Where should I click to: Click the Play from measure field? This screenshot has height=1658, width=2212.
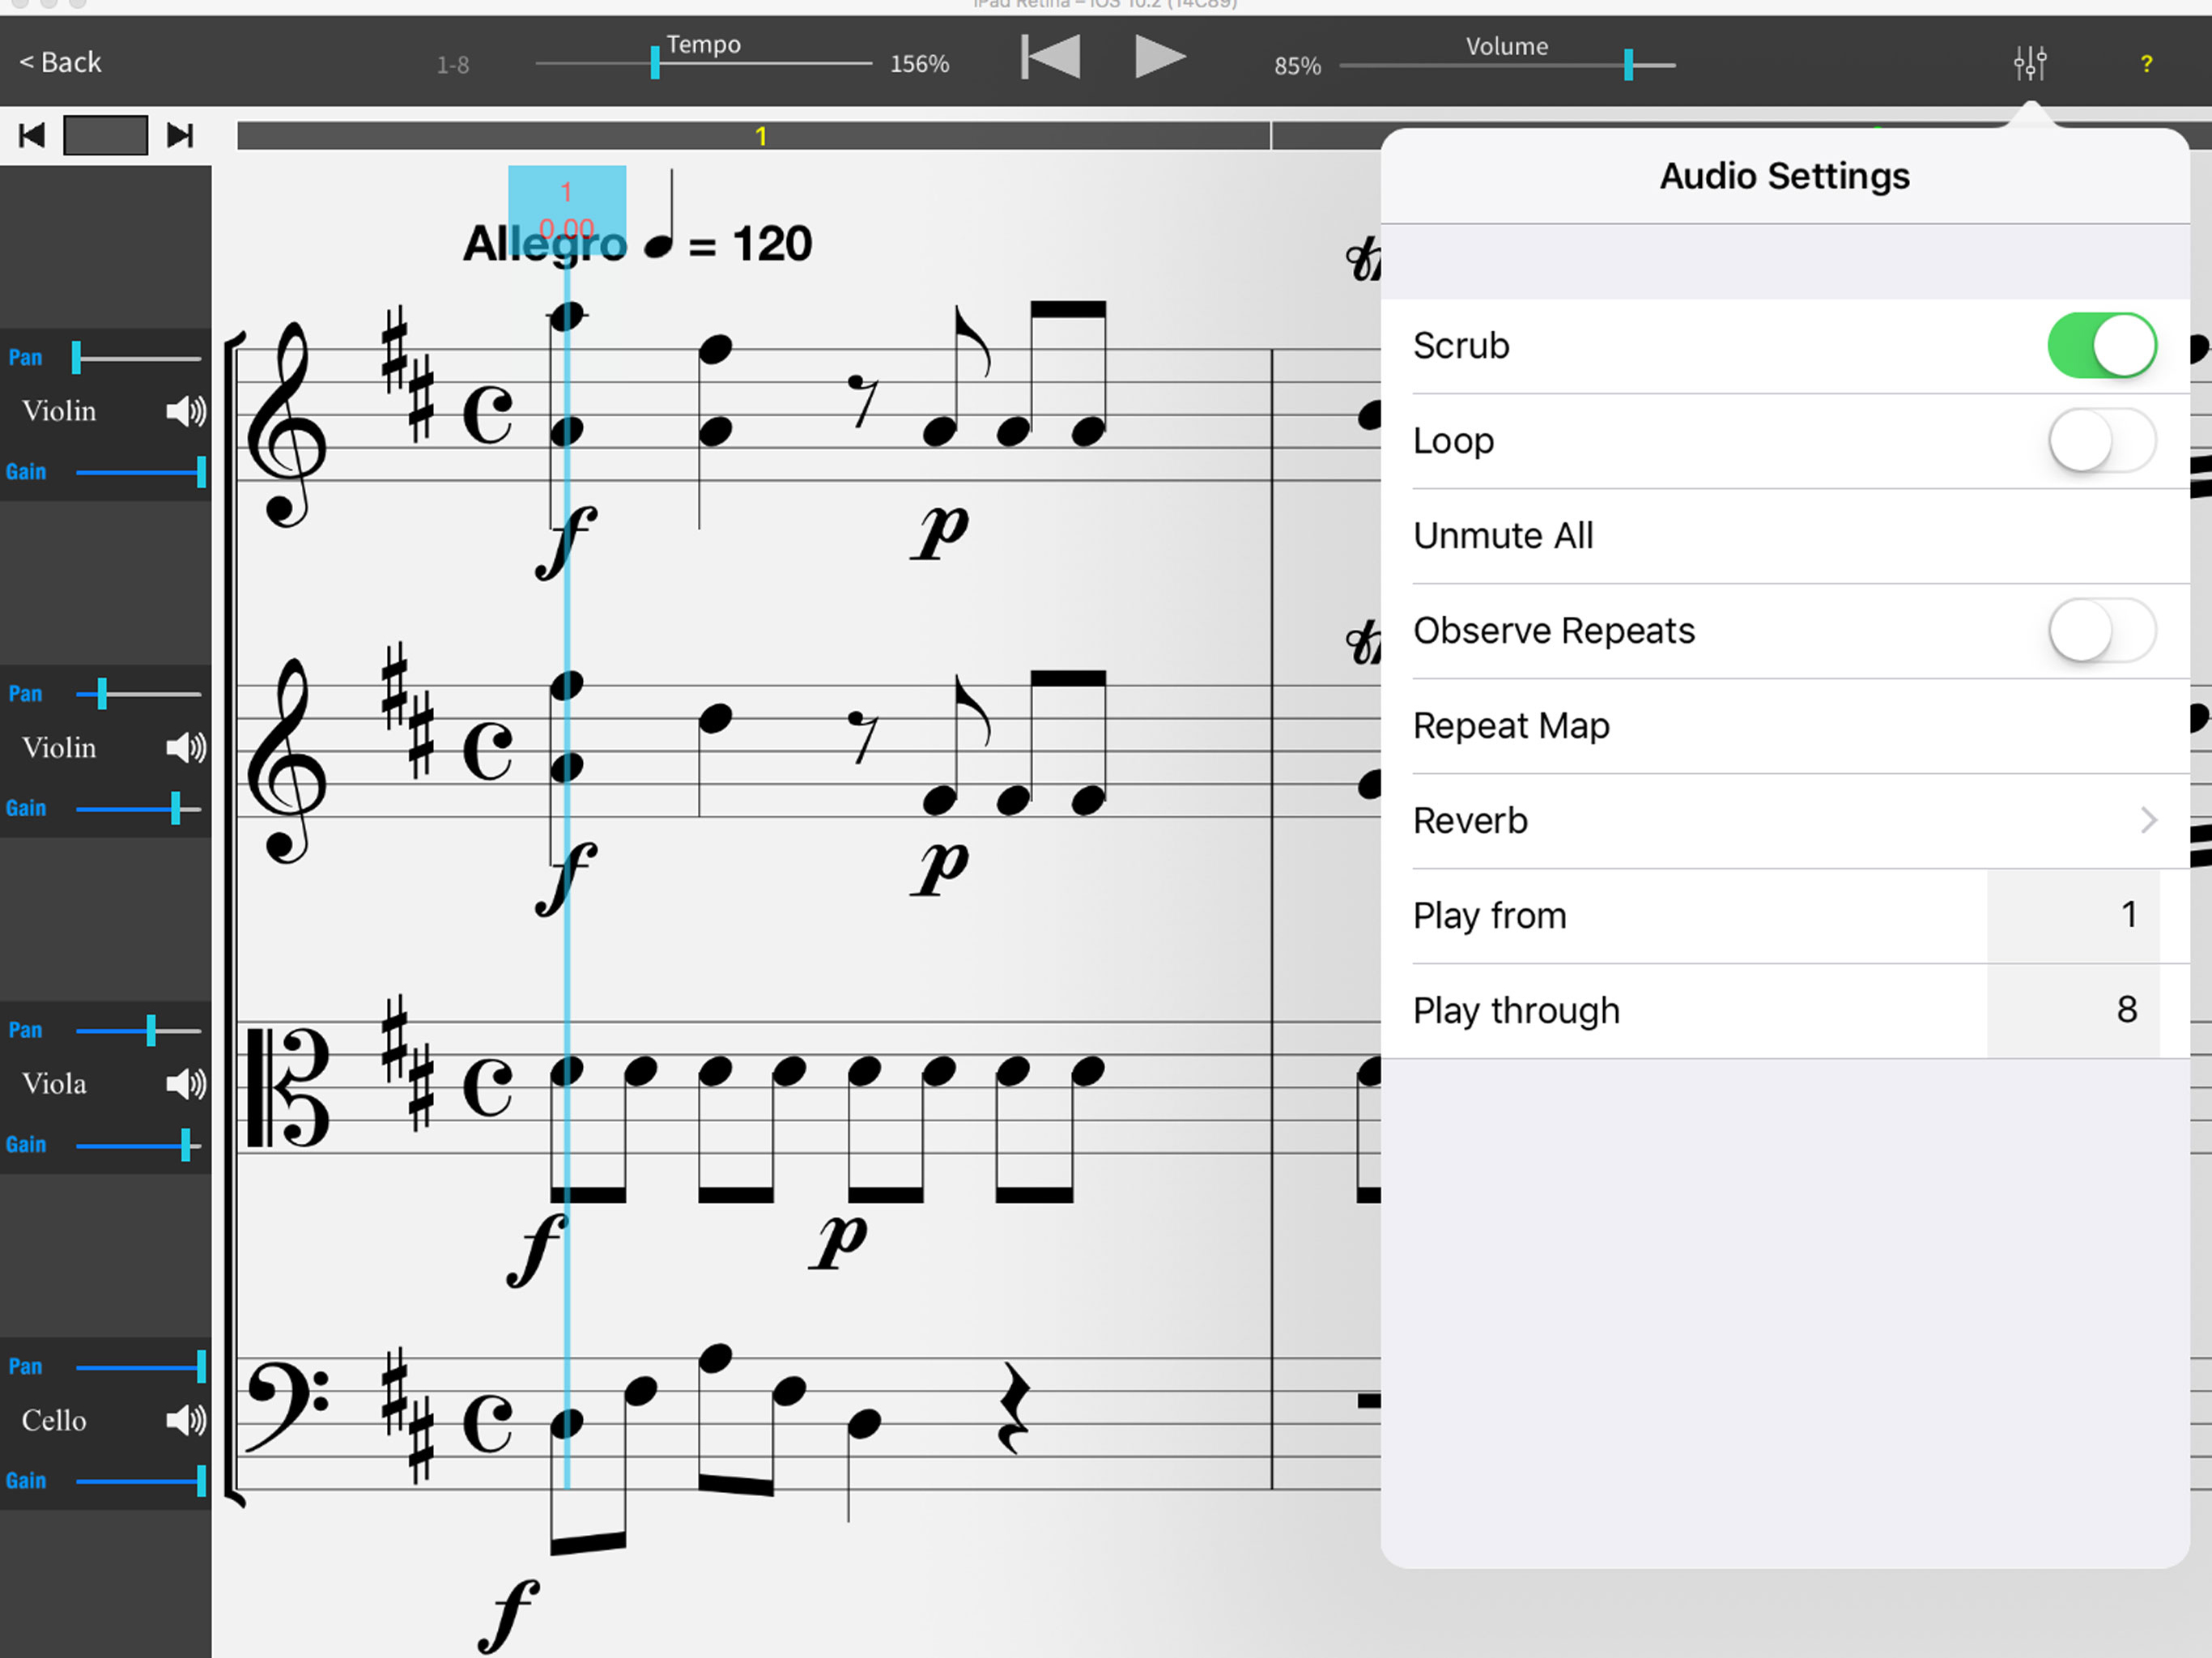(x=2072, y=916)
